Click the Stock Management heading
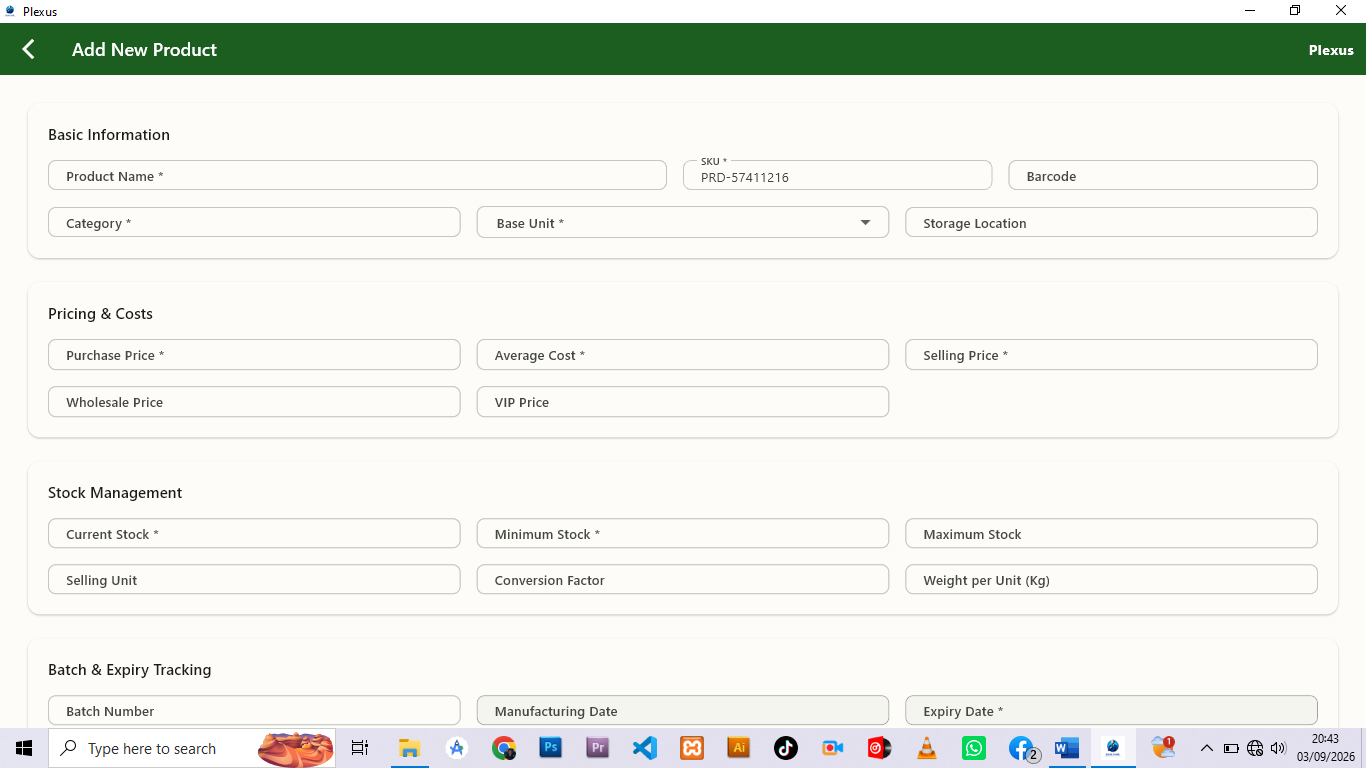The width and height of the screenshot is (1366, 768). click(x=115, y=492)
